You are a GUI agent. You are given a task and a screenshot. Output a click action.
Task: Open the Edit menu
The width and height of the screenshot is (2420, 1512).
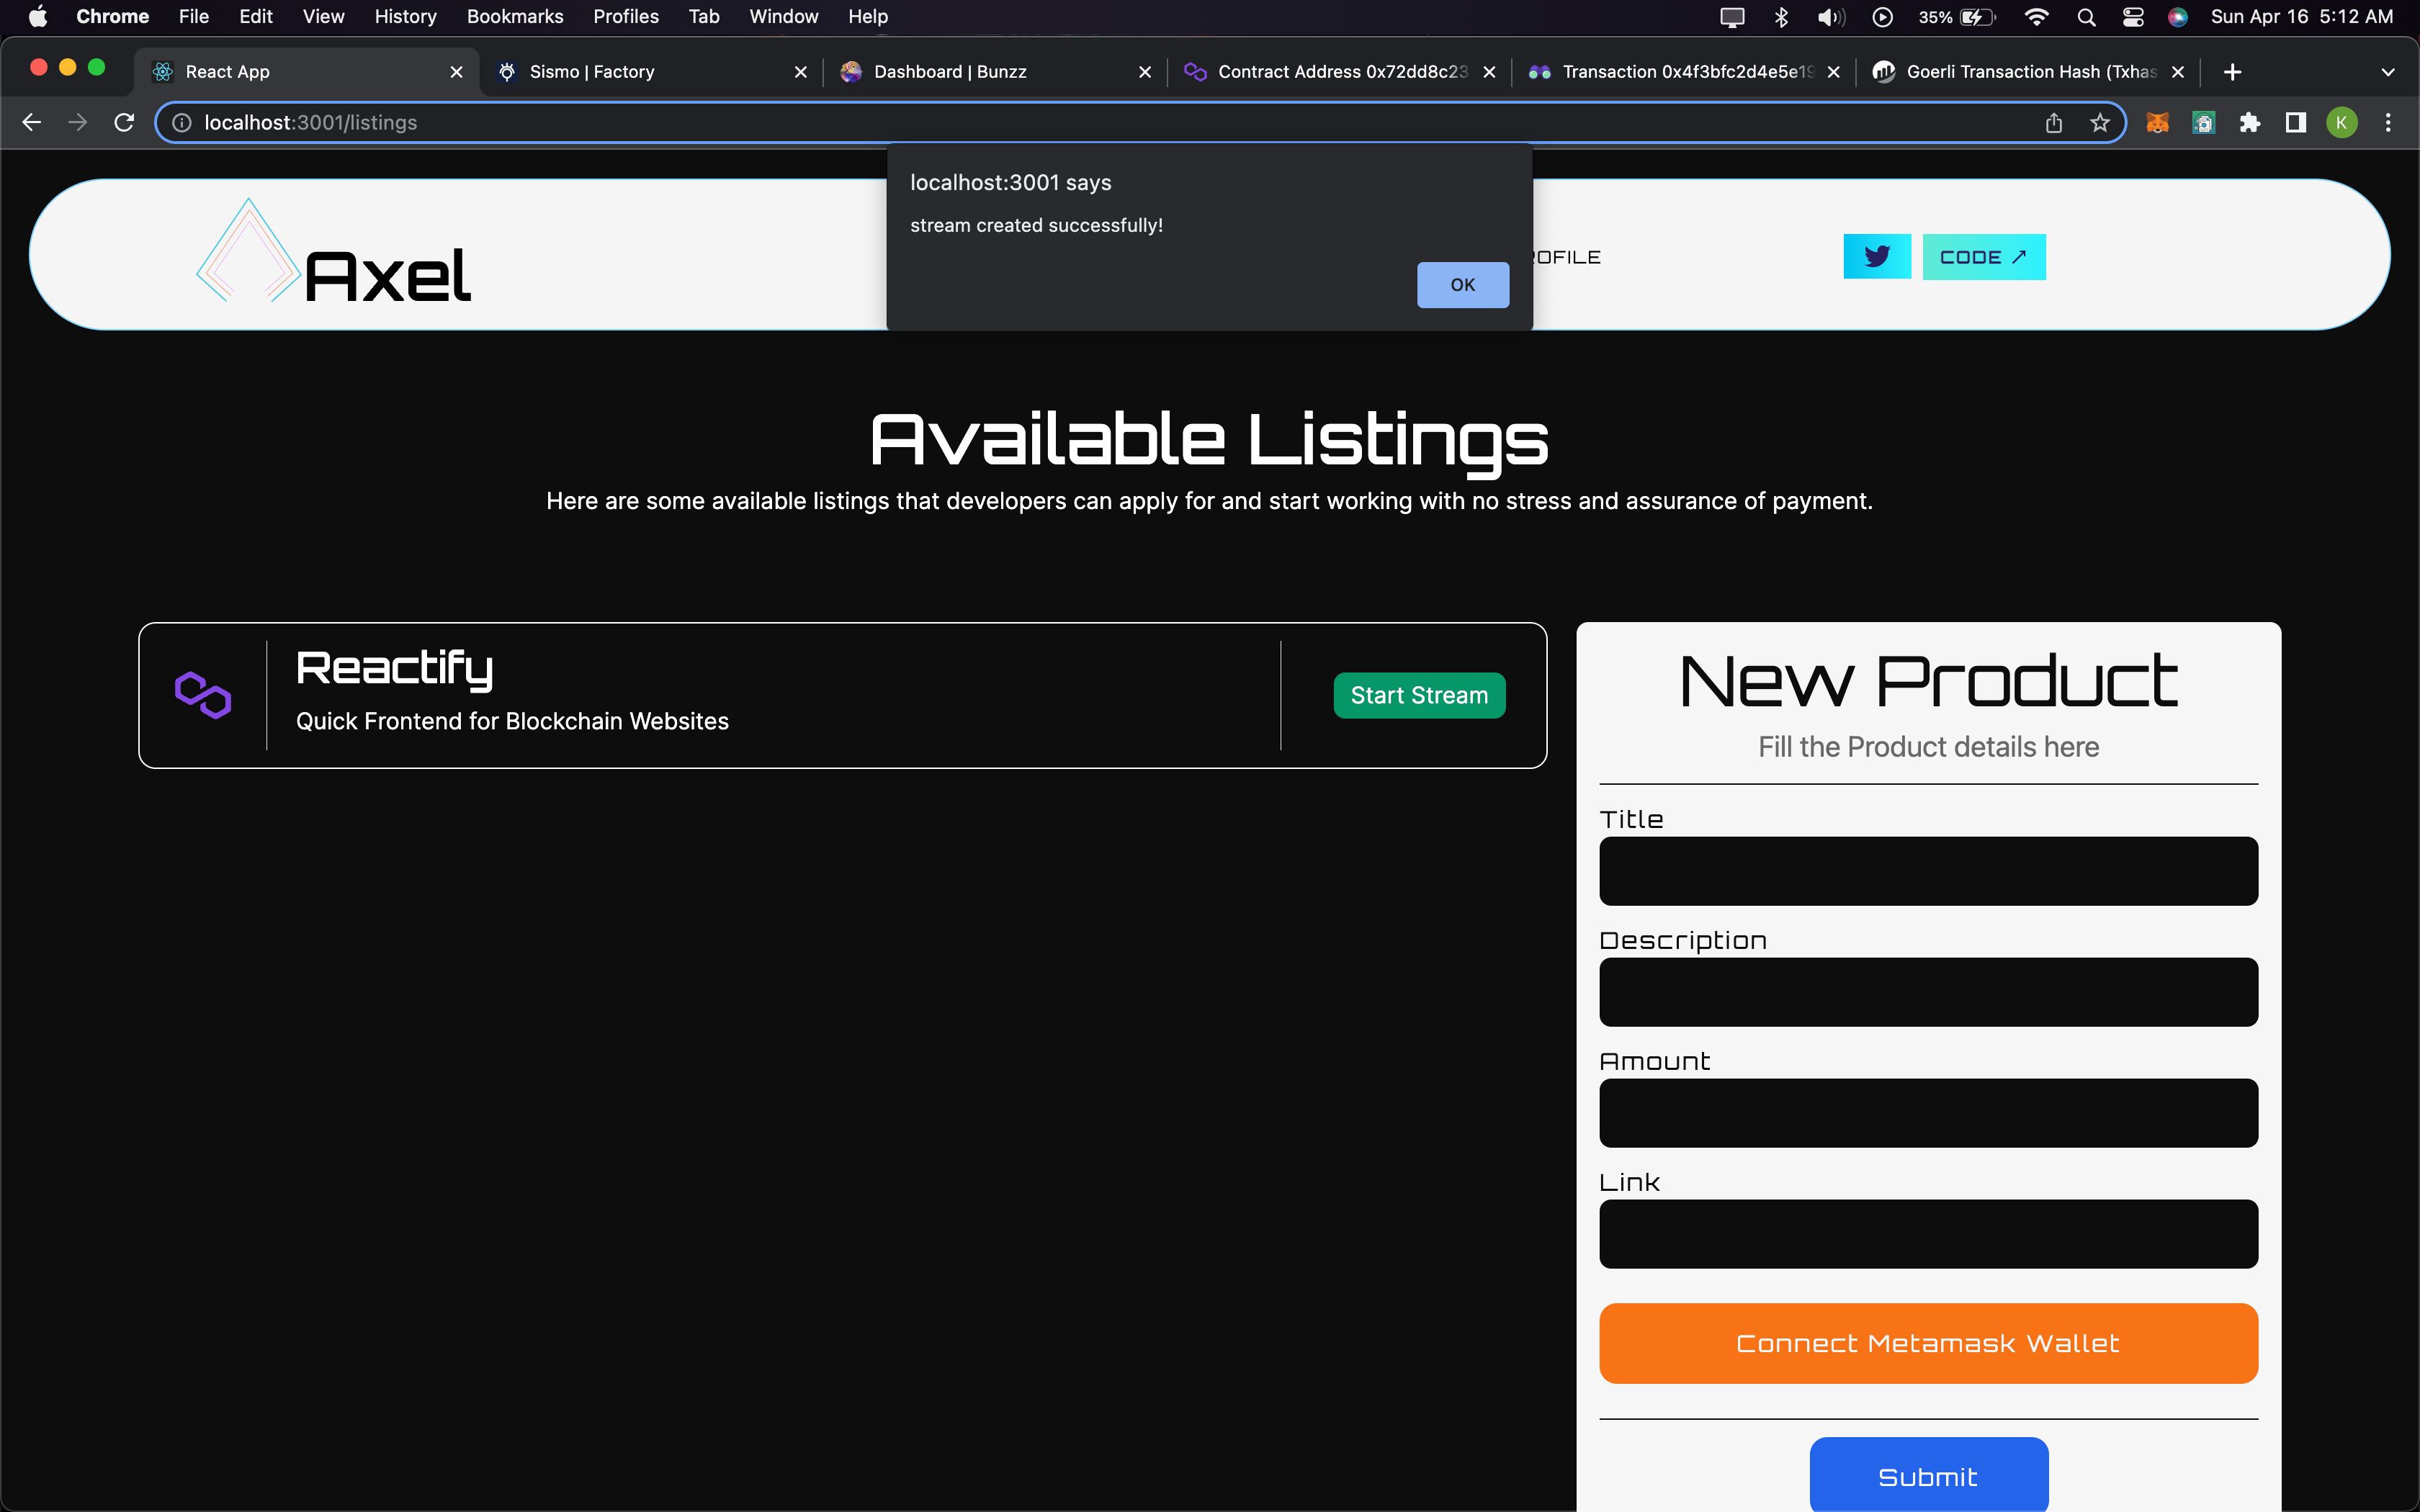[x=256, y=16]
